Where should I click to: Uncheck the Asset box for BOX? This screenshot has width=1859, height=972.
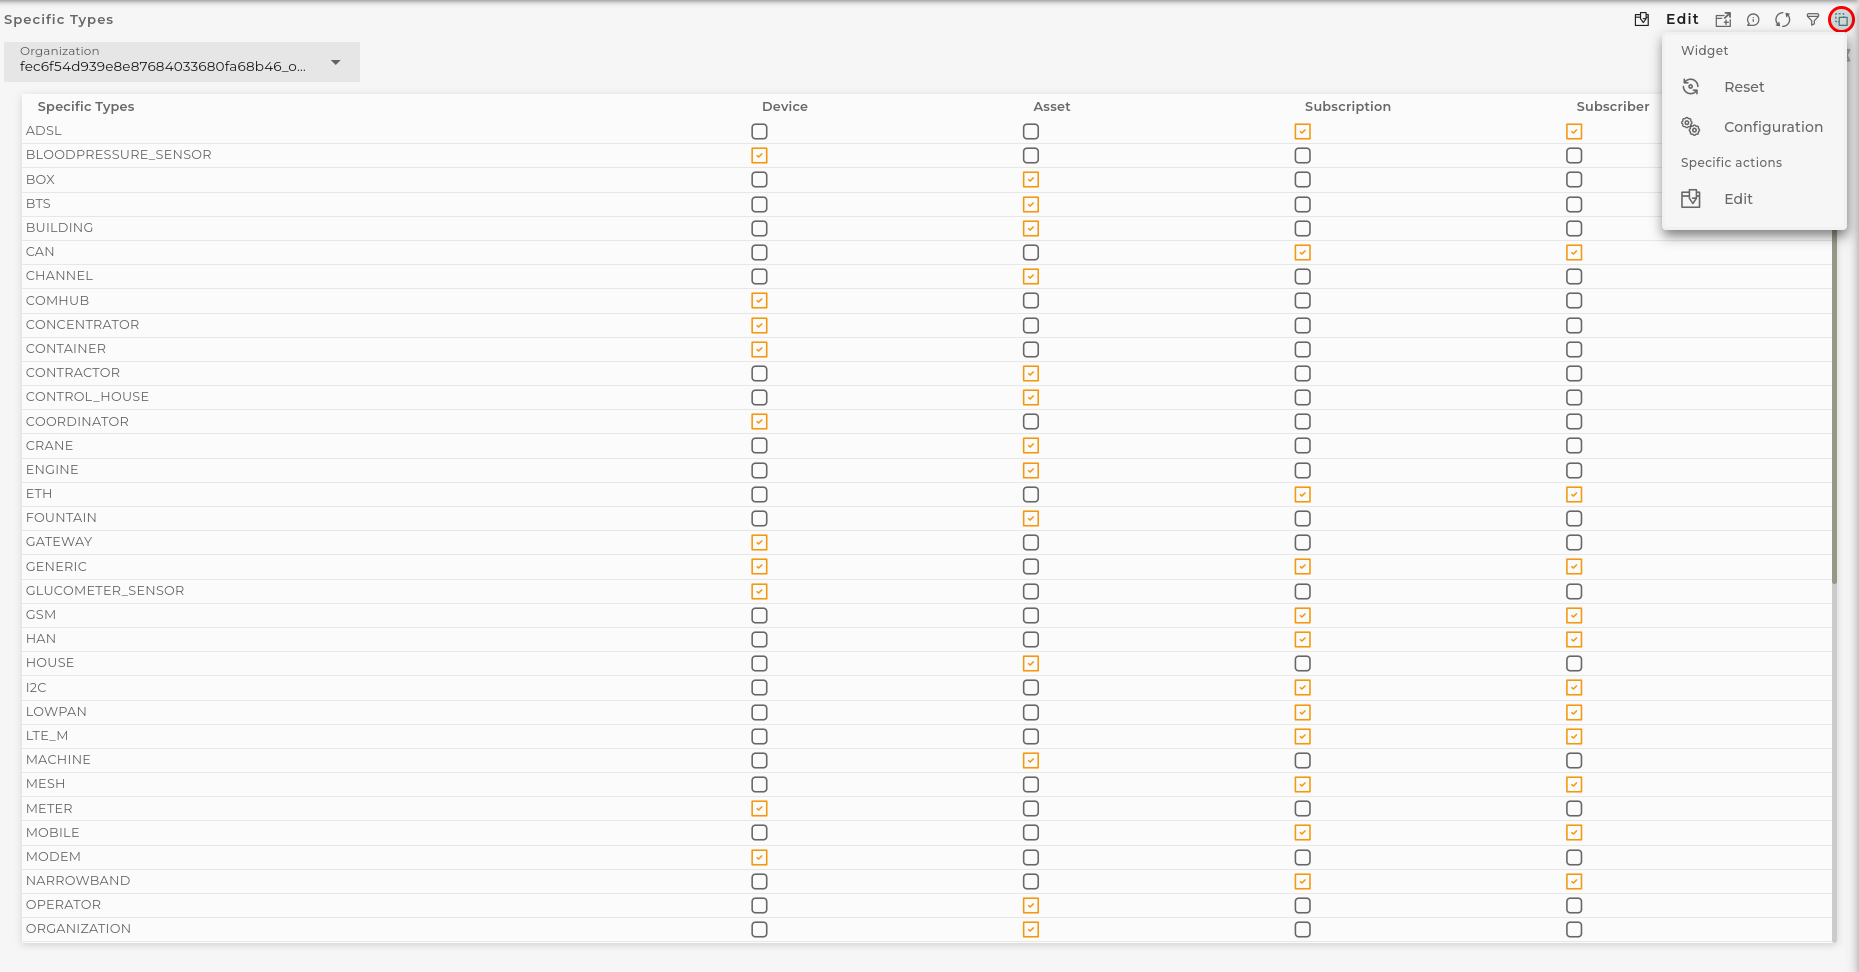(1031, 180)
